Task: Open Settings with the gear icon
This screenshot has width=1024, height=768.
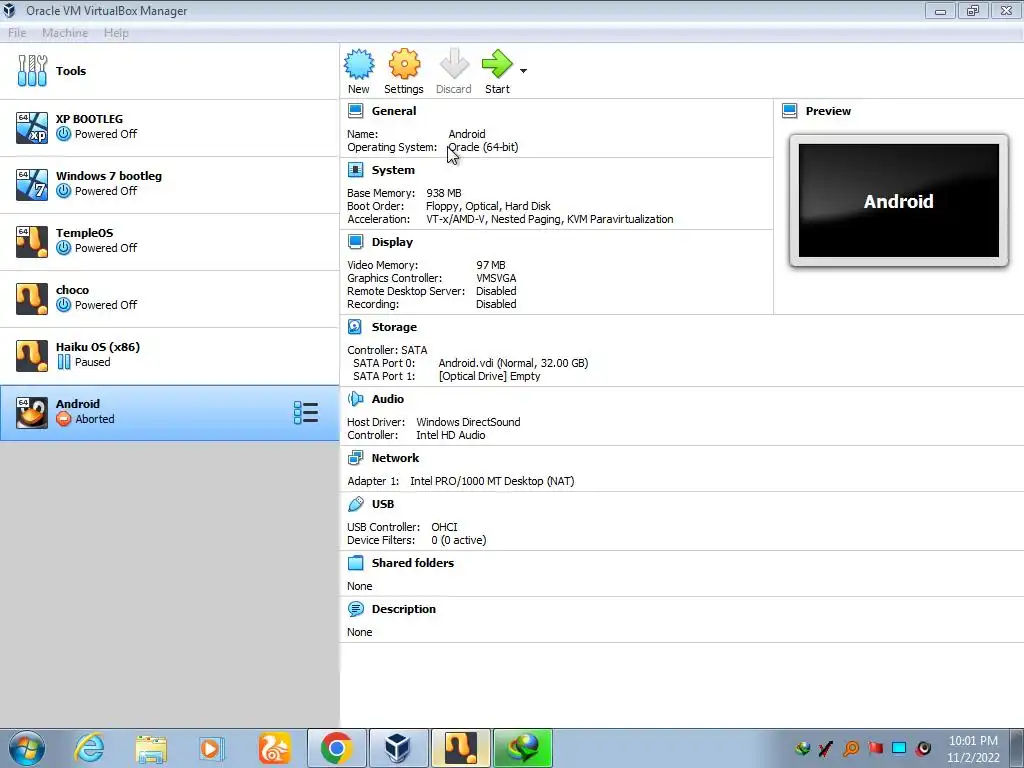Action: [x=404, y=64]
